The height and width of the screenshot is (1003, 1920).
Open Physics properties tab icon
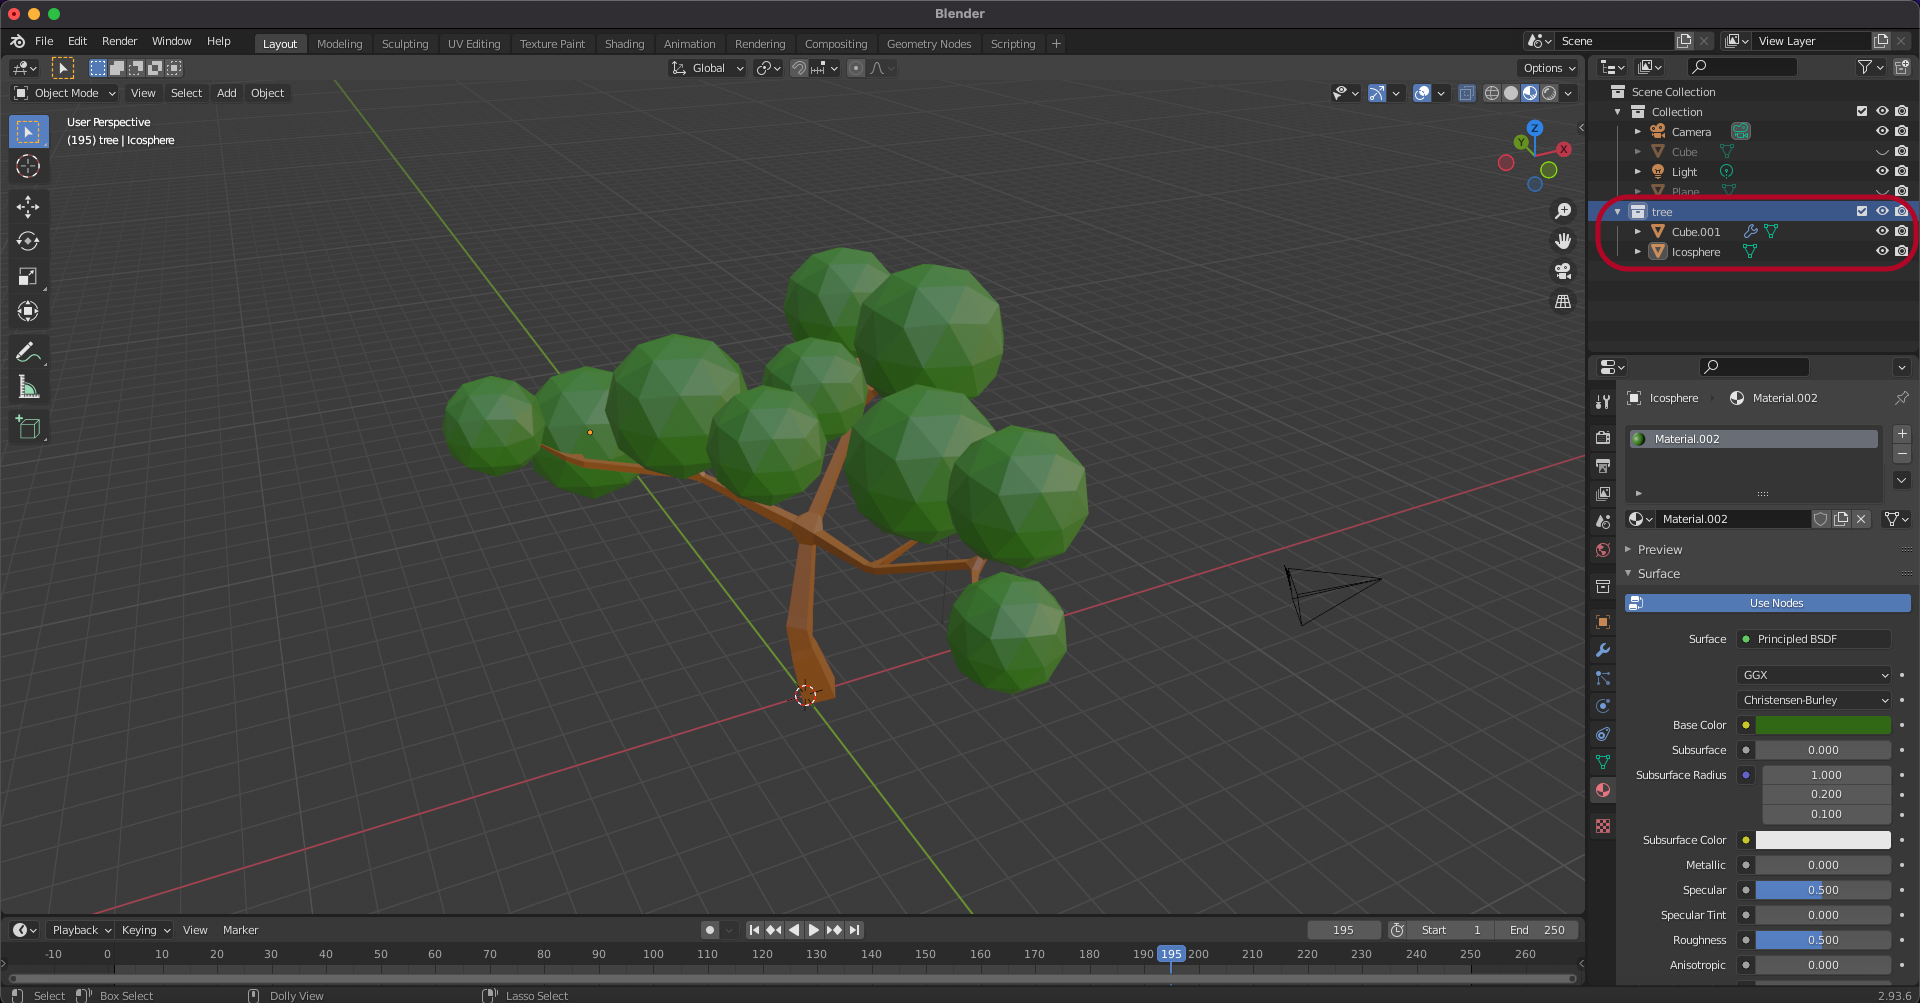point(1603,706)
